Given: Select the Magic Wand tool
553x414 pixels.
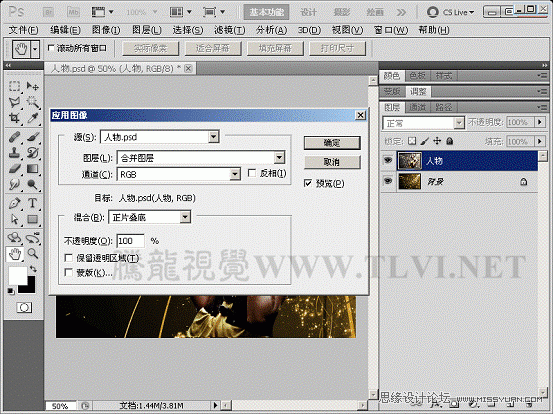Looking at the screenshot, I should [32, 102].
